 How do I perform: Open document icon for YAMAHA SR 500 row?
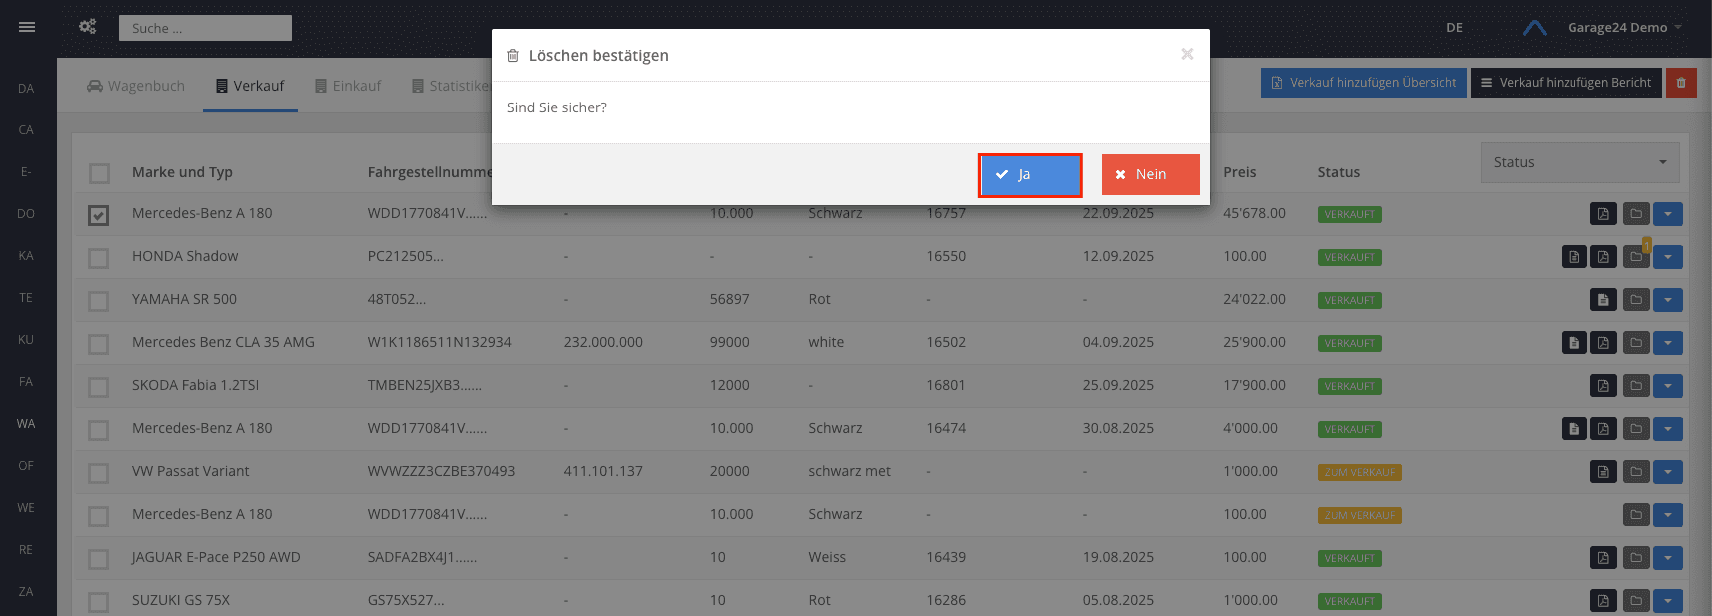(x=1603, y=300)
